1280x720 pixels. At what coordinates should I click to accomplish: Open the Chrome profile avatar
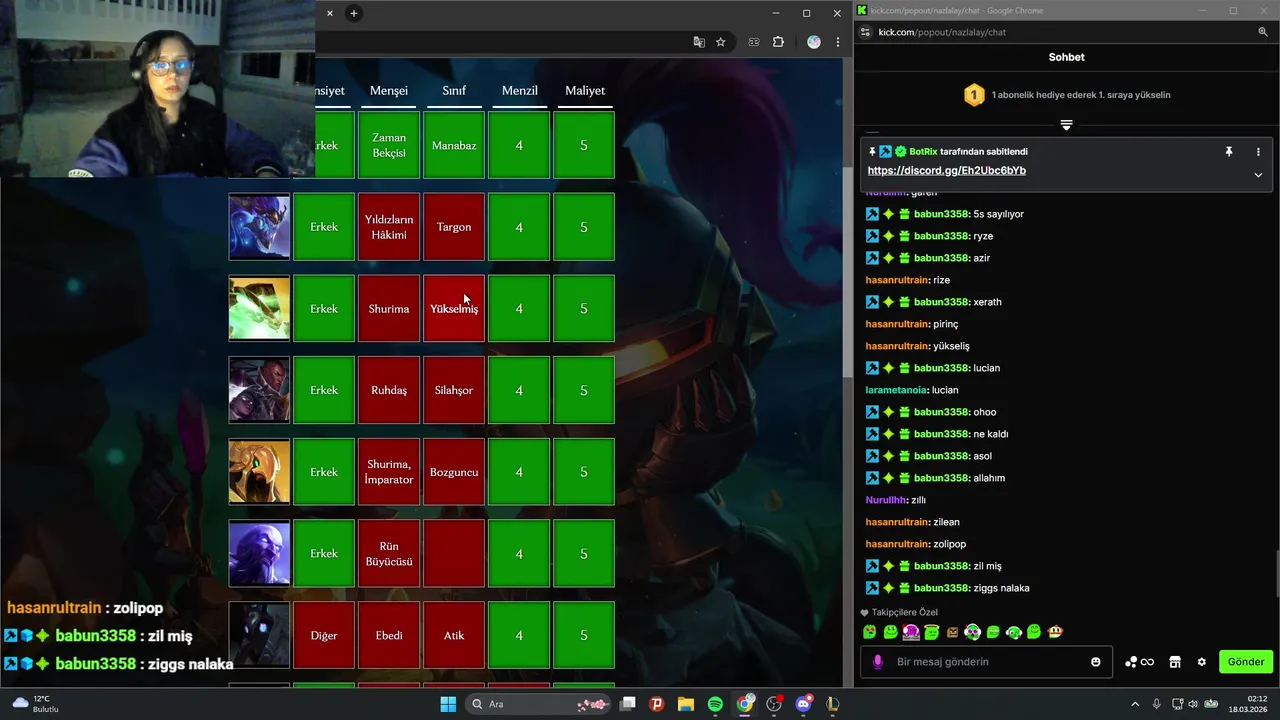(814, 42)
